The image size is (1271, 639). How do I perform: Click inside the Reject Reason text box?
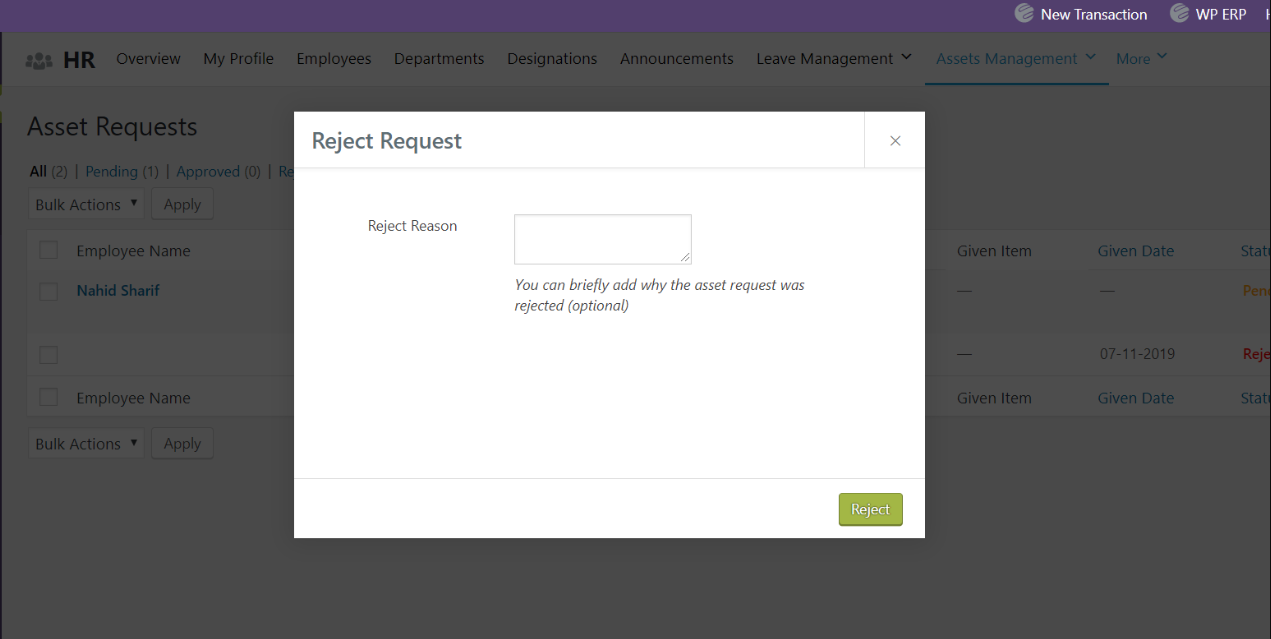tap(601, 238)
